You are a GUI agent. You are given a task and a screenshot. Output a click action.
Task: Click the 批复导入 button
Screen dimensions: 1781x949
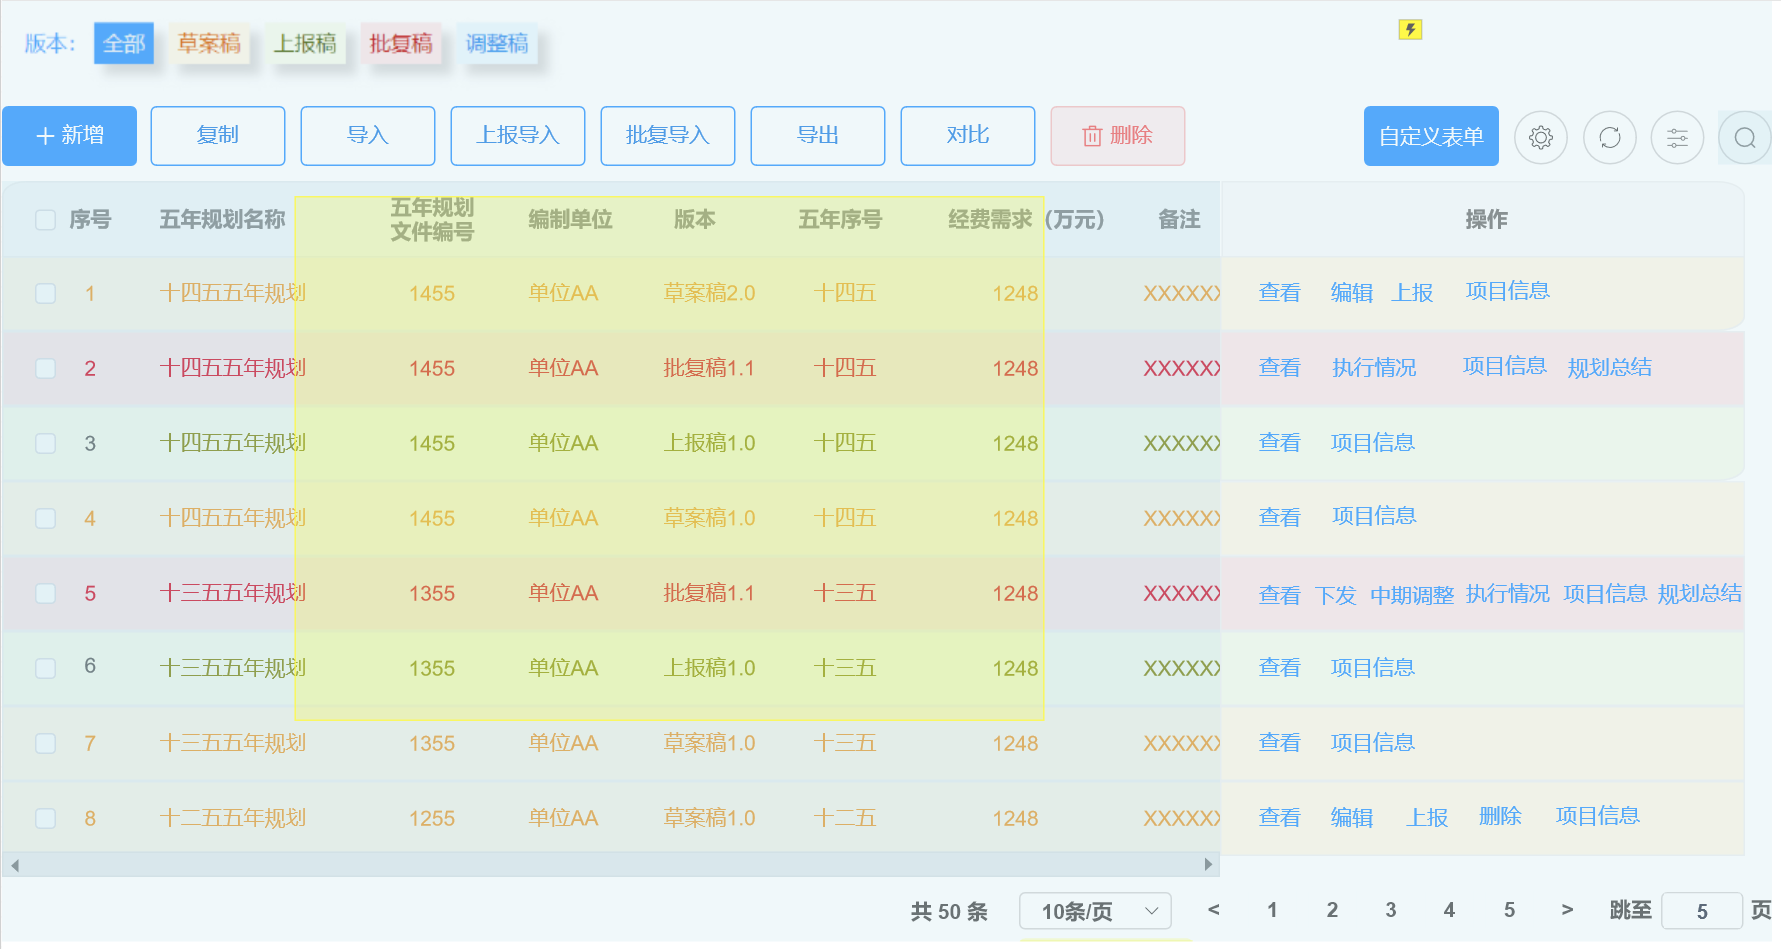click(x=668, y=136)
